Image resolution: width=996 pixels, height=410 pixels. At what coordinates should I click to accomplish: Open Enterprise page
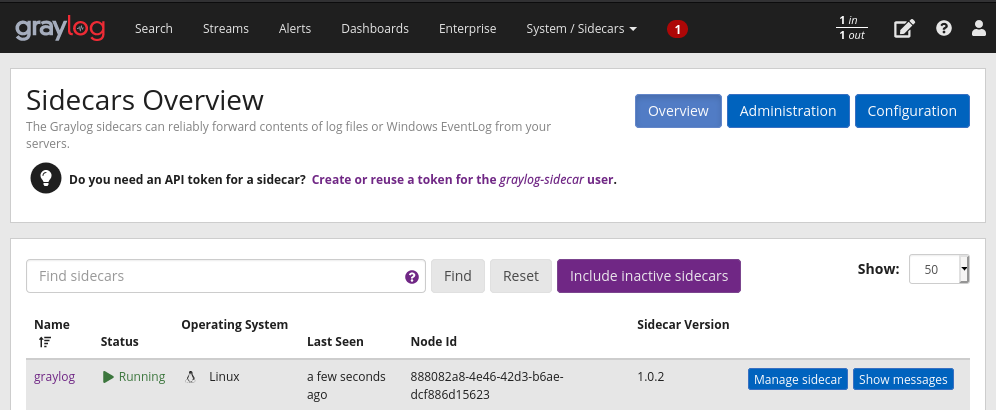pyautogui.click(x=468, y=29)
